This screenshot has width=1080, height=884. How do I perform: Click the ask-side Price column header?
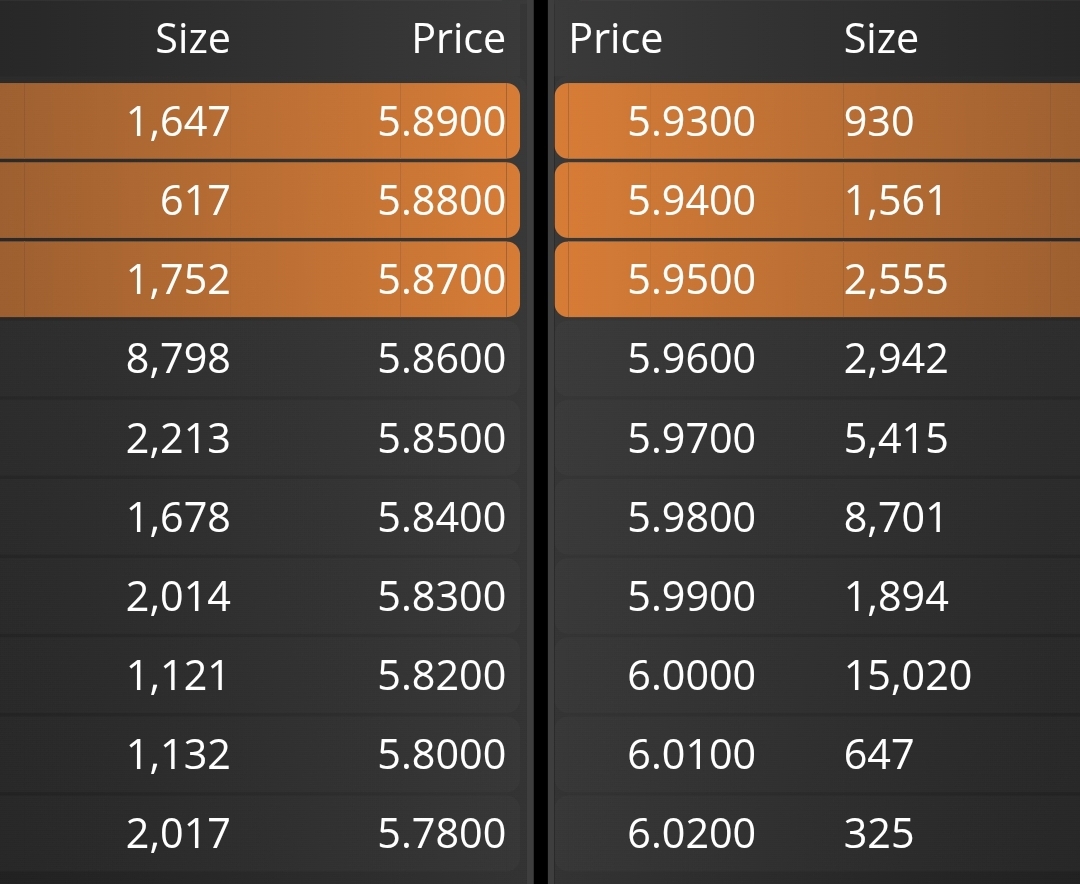point(616,39)
